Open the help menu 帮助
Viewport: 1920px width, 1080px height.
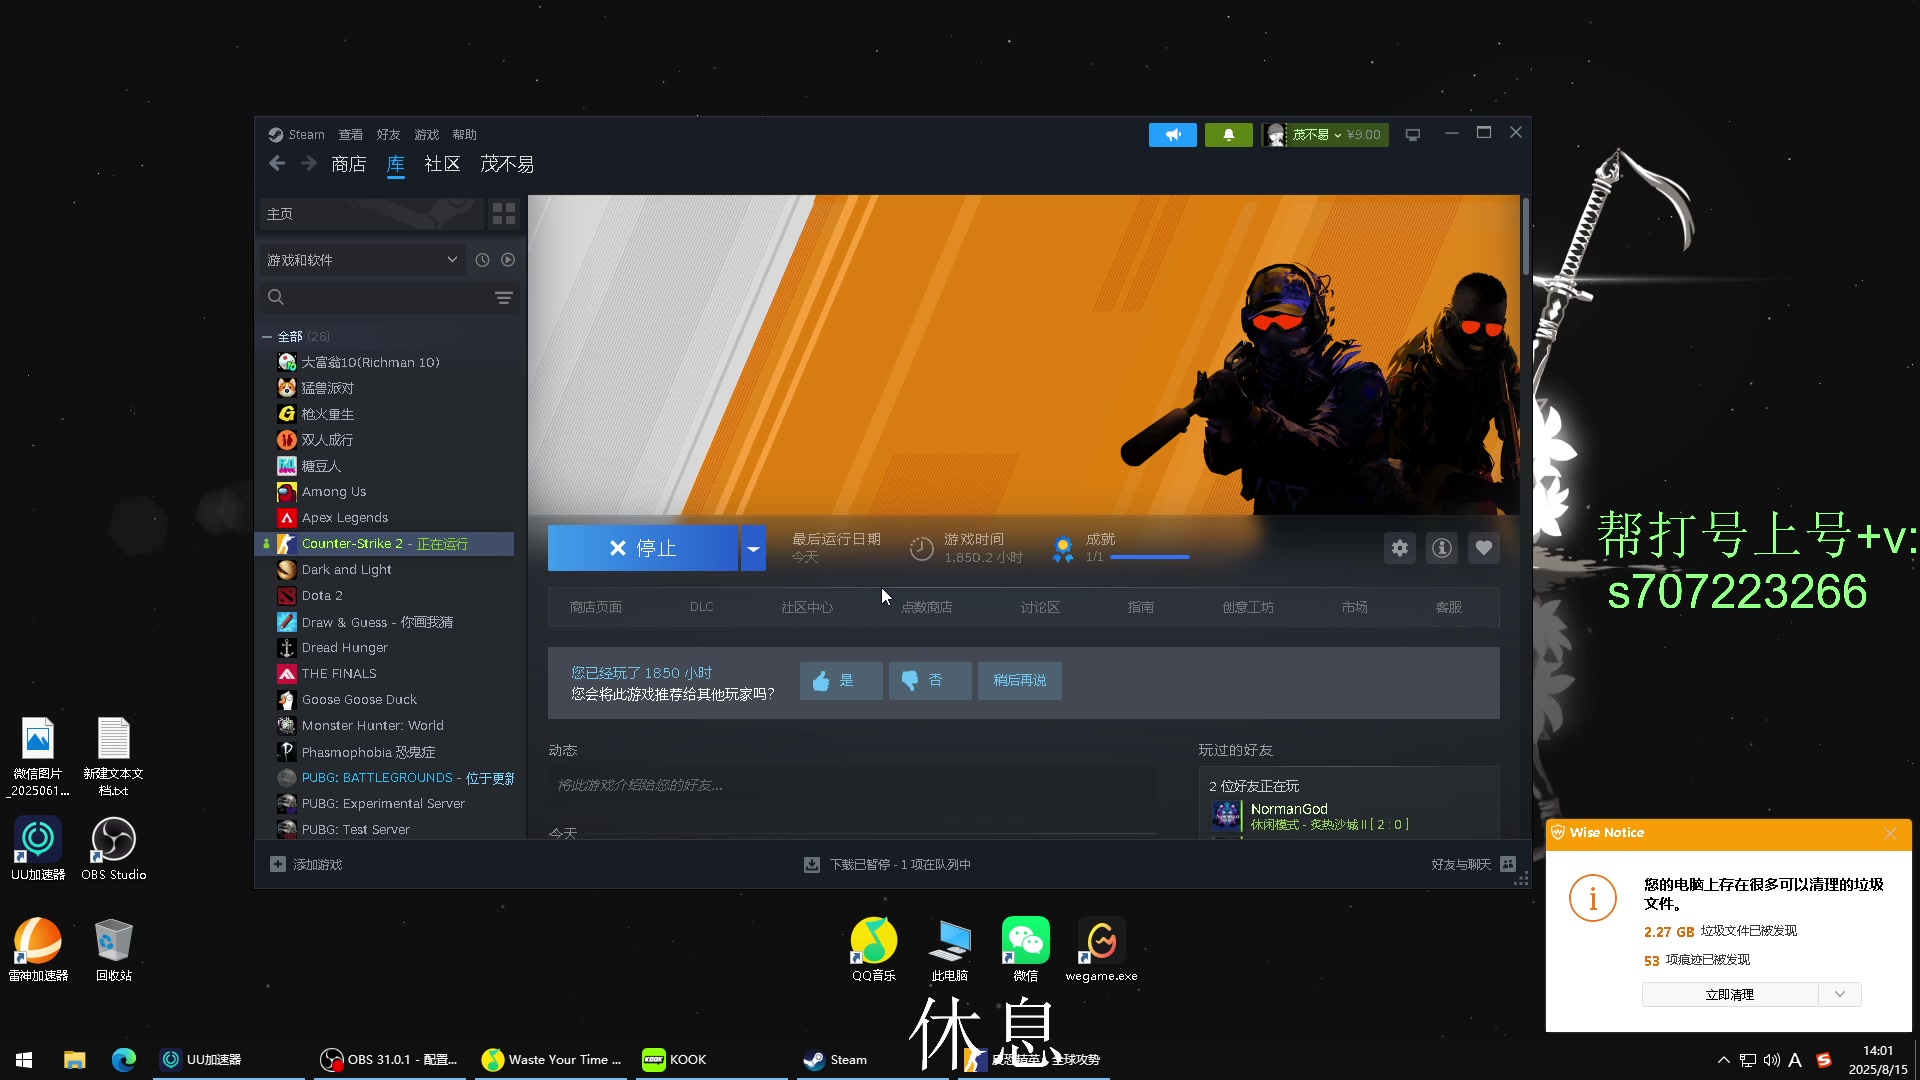(464, 135)
